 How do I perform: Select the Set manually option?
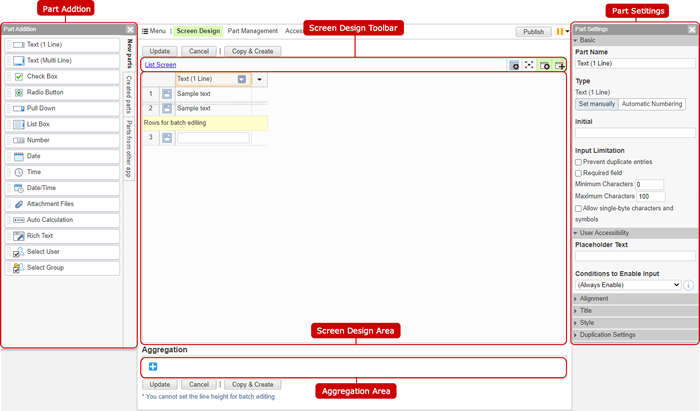tap(597, 104)
